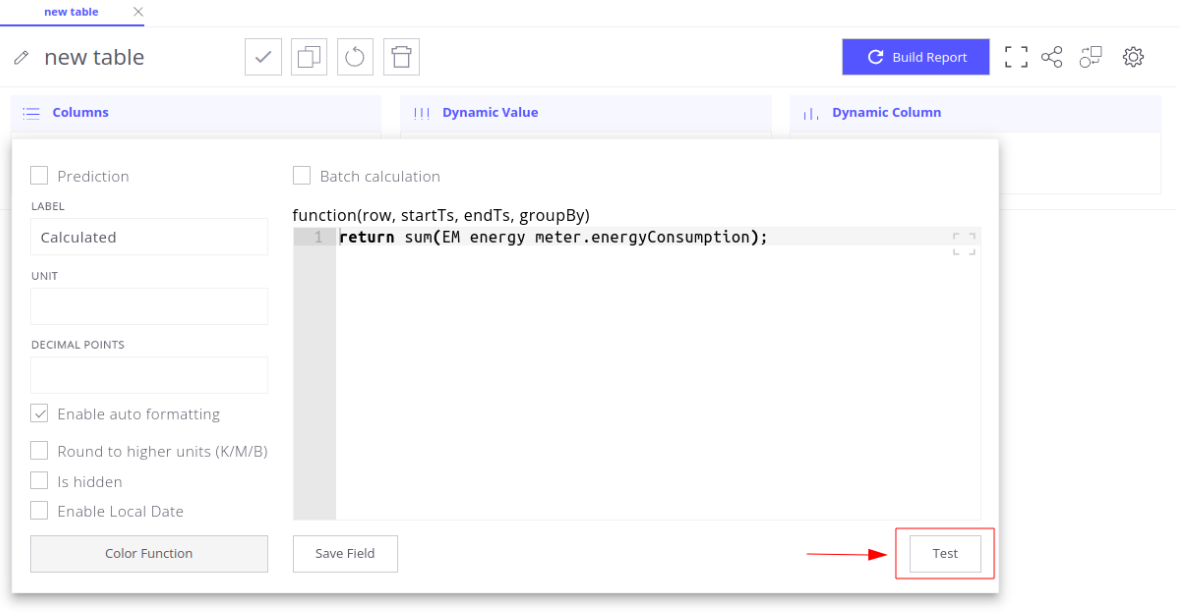Click the checkmark save icon in toolbar

coord(263,57)
